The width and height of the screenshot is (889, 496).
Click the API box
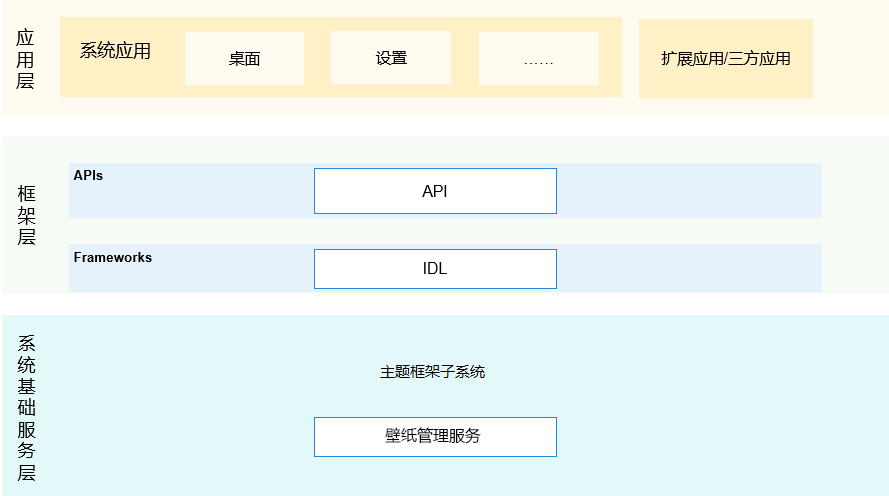(435, 191)
